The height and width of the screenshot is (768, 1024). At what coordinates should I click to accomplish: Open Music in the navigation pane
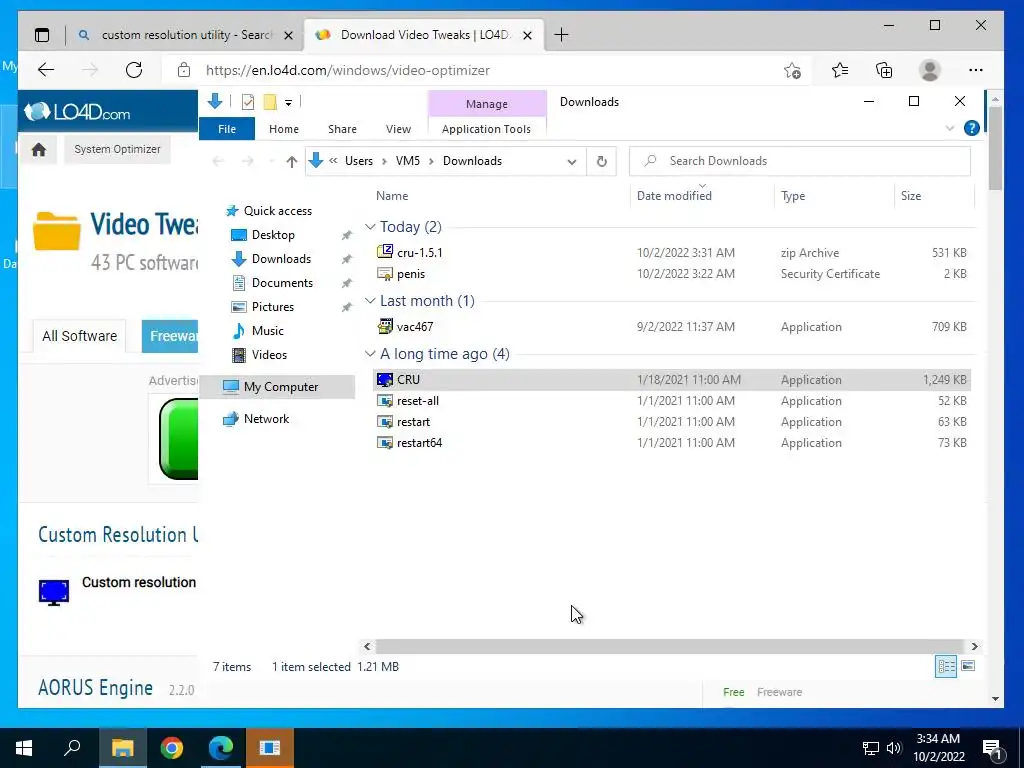point(267,330)
